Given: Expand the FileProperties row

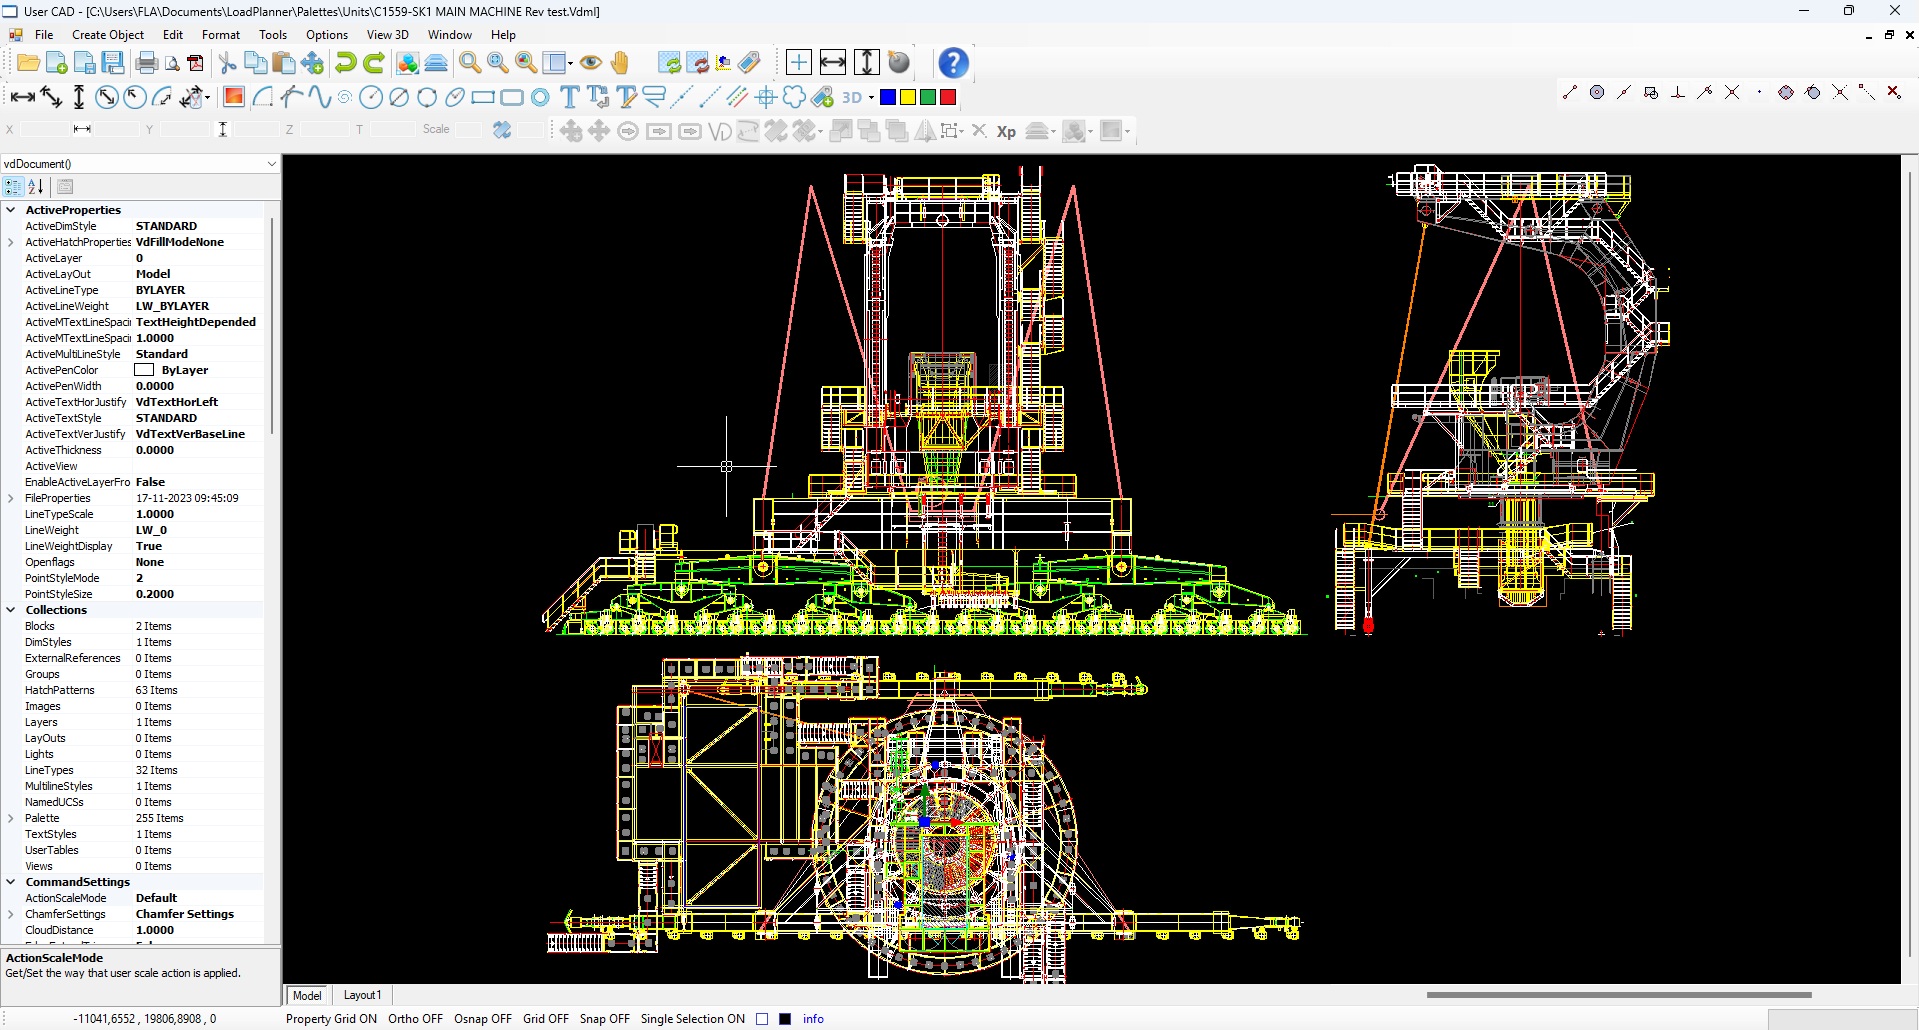Looking at the screenshot, I should (x=11, y=498).
